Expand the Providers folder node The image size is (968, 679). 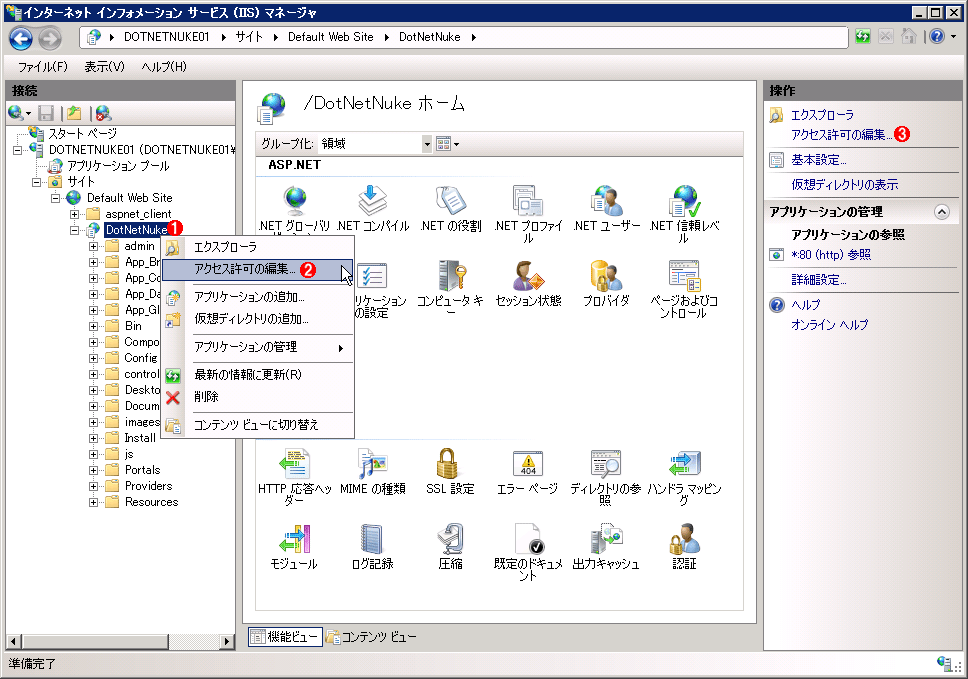point(93,486)
